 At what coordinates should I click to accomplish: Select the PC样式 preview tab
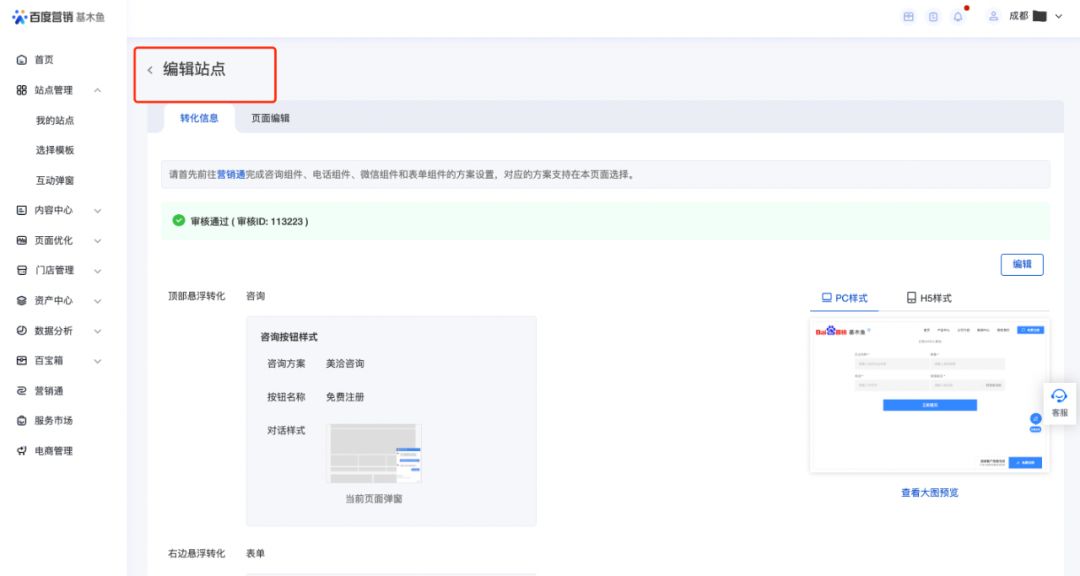[844, 298]
